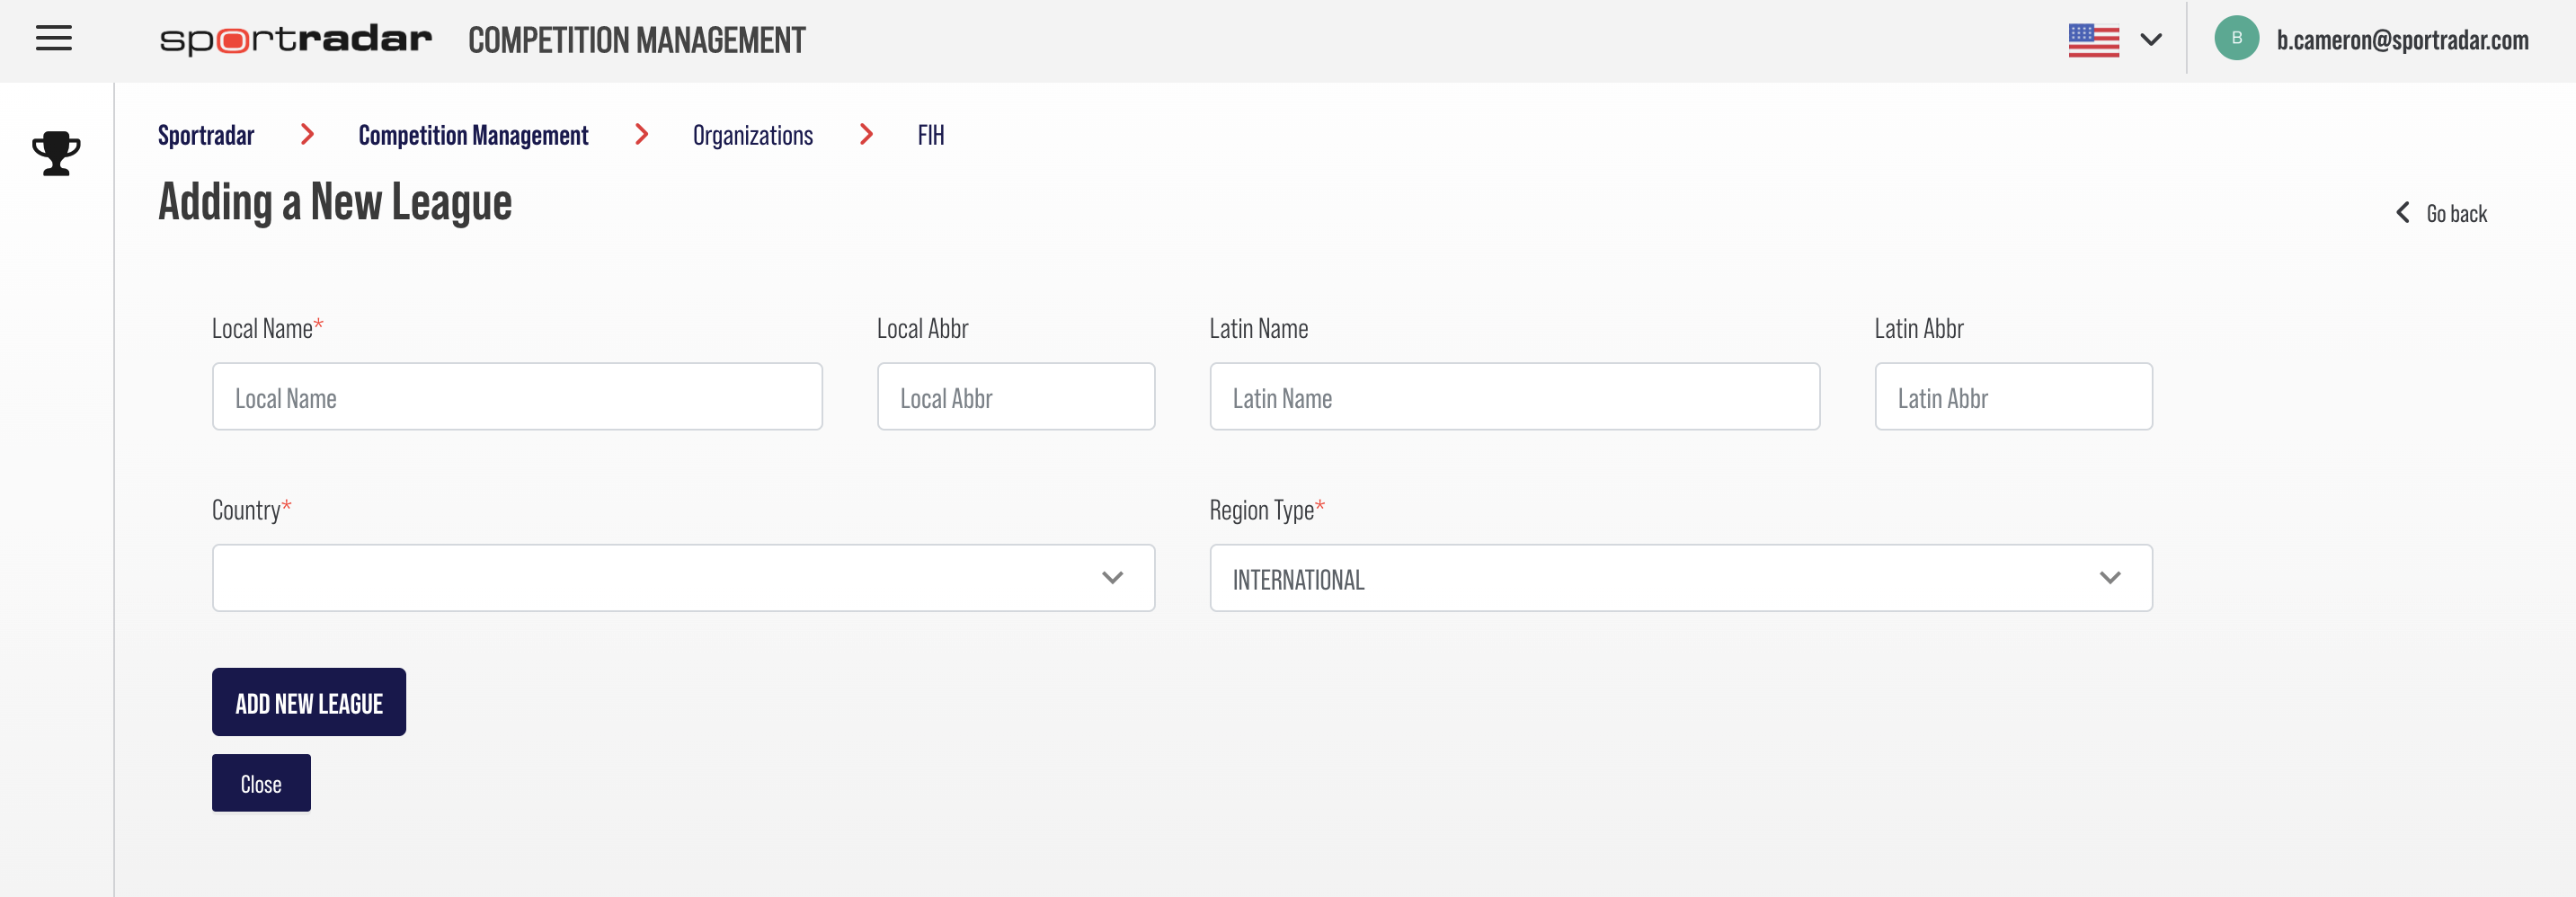
Task: Open the Country dropdown
Action: 683,578
